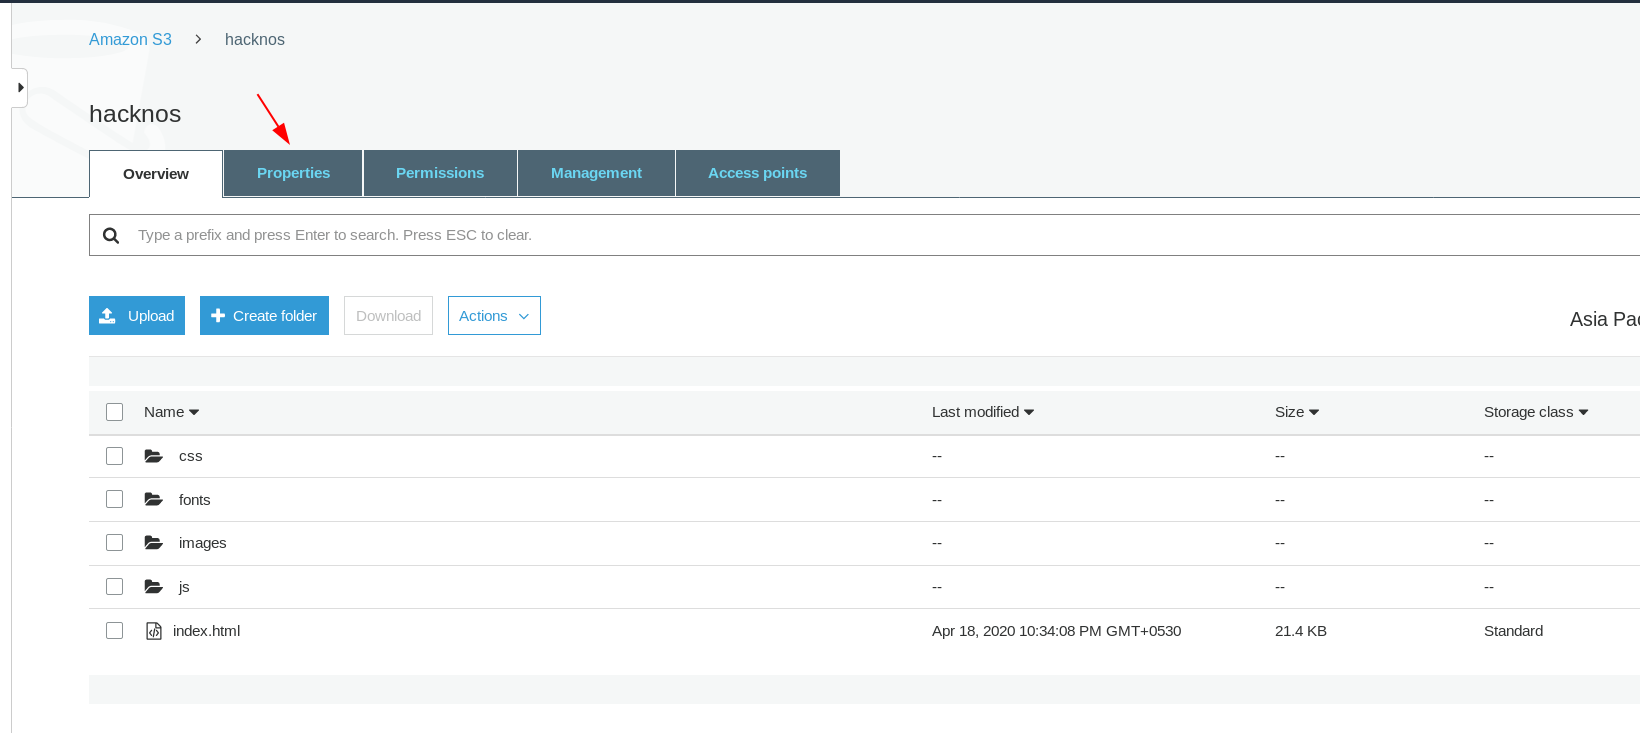Viewport: 1640px width, 733px height.
Task: Check the fonts folder checkbox
Action: 115,499
